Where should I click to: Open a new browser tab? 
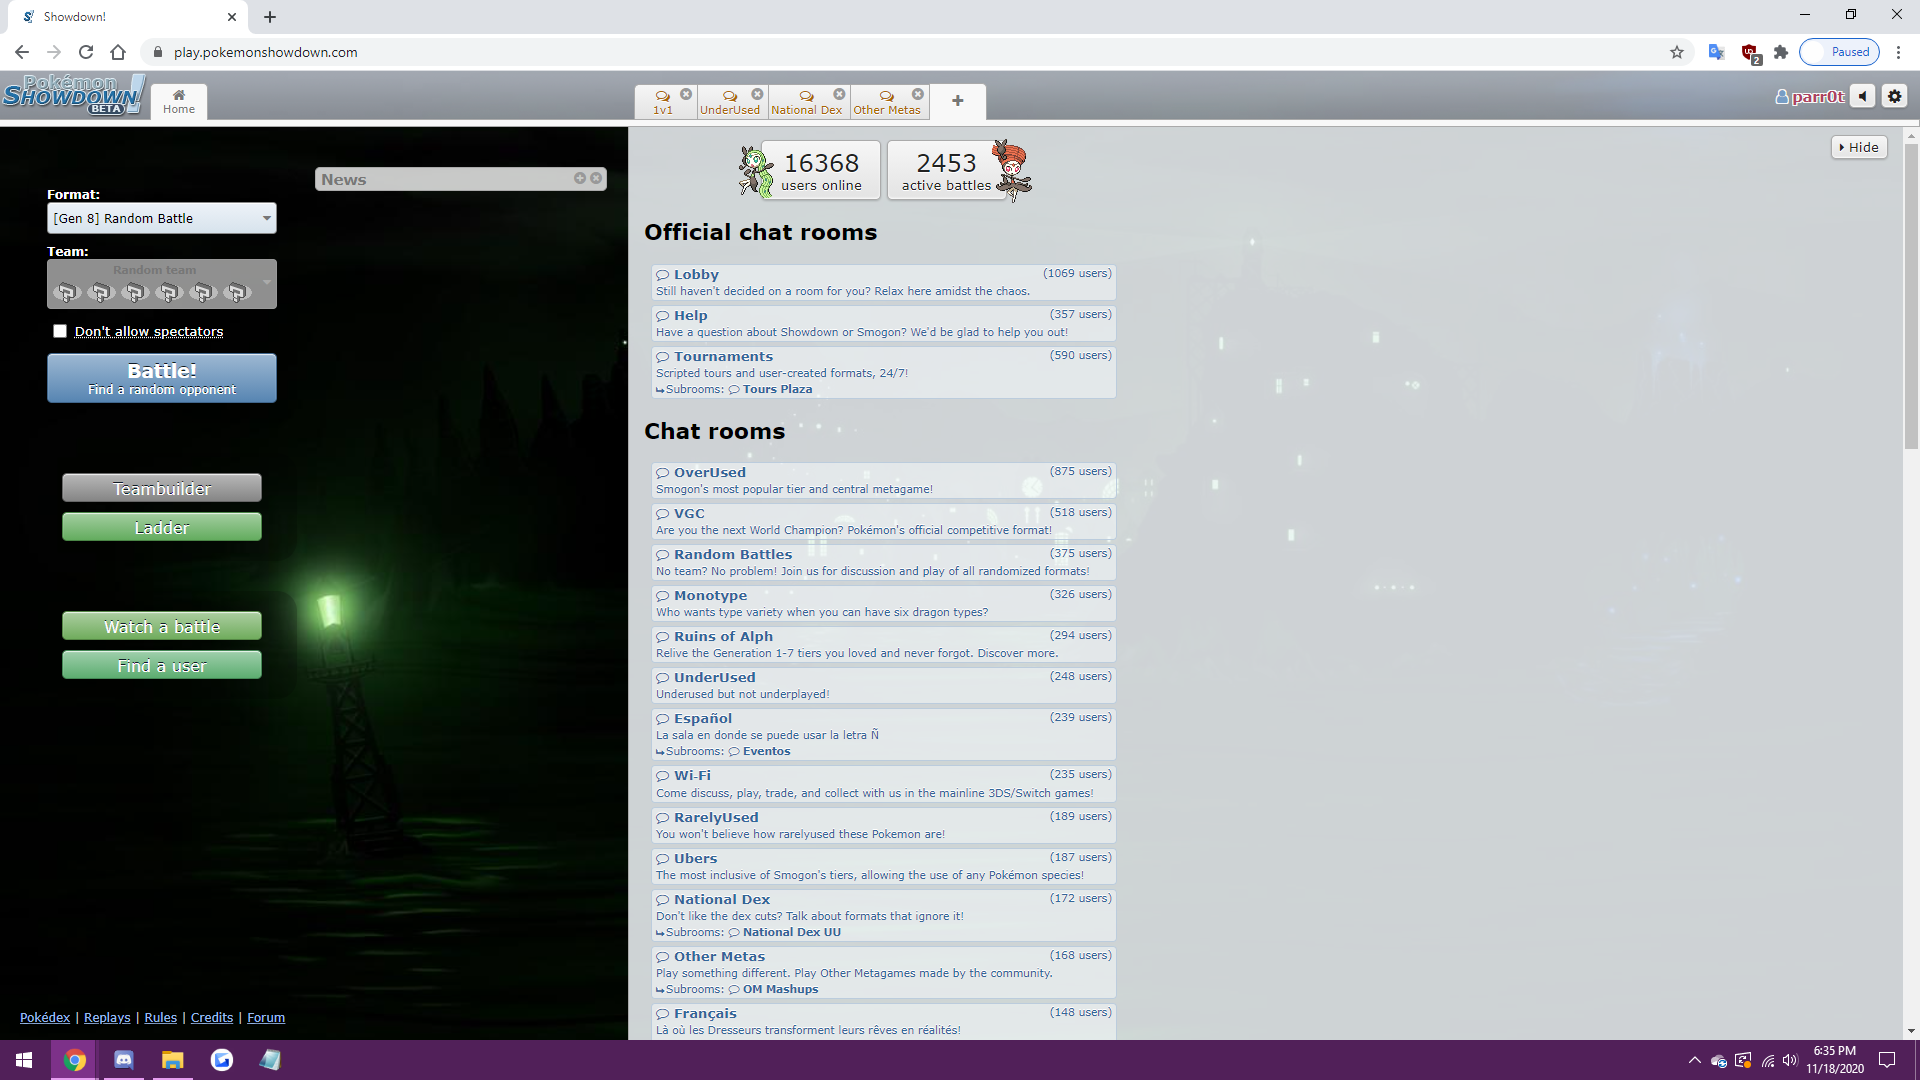270,16
